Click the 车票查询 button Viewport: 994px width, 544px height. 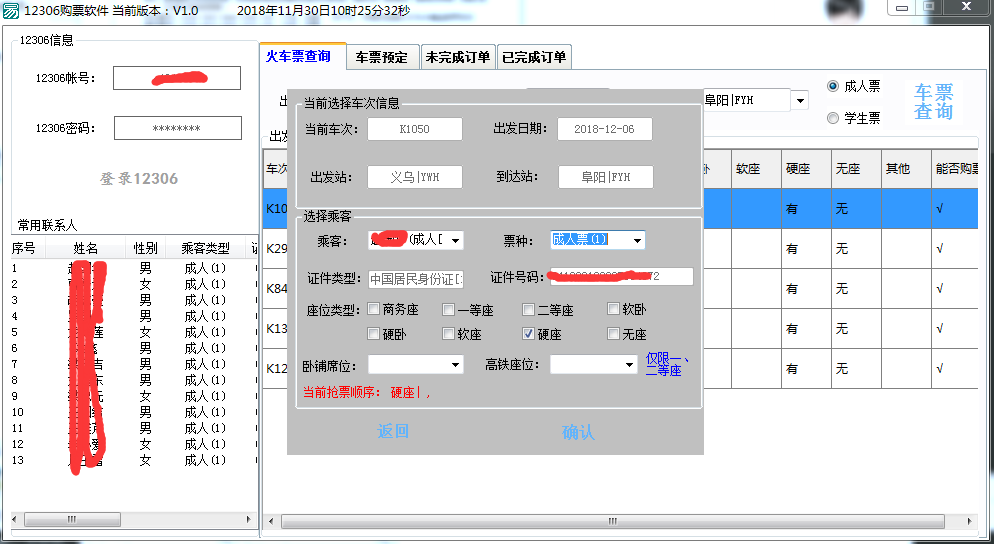tap(933, 101)
